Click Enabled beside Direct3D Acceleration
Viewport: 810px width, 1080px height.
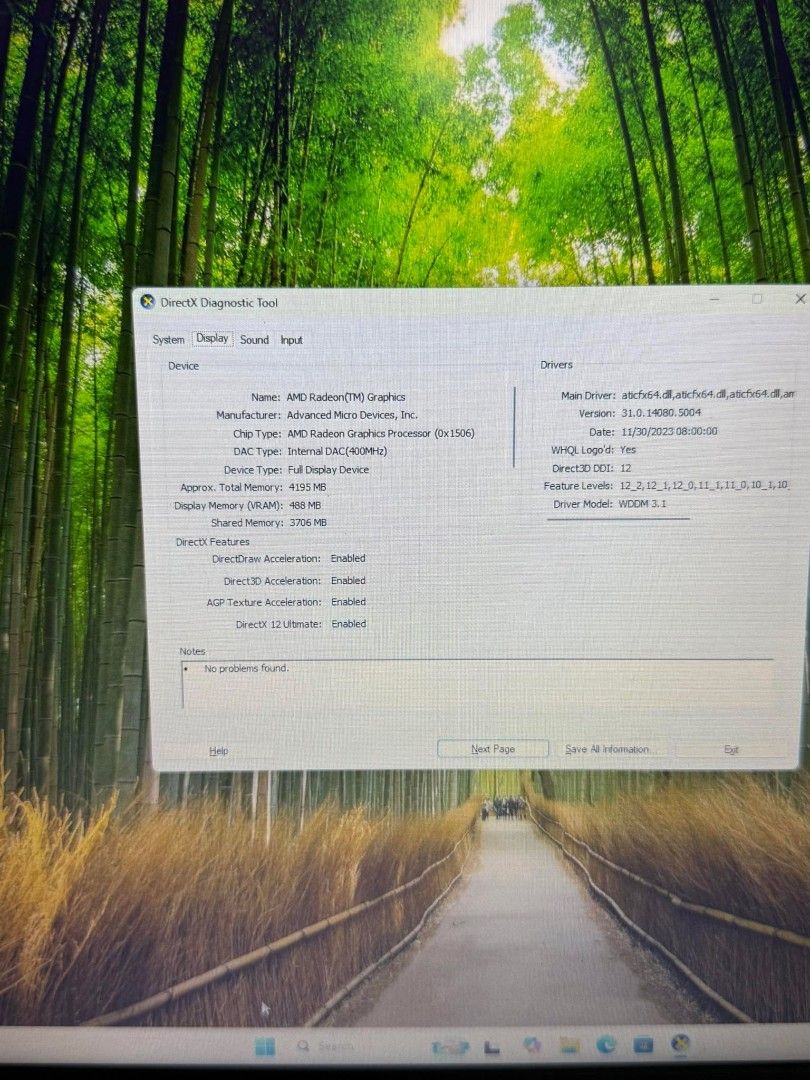pos(348,581)
